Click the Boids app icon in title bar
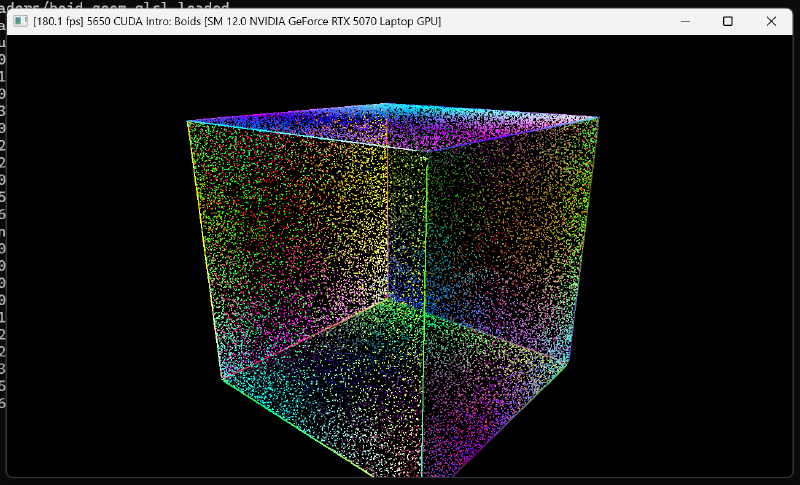The image size is (800, 485). [x=20, y=21]
